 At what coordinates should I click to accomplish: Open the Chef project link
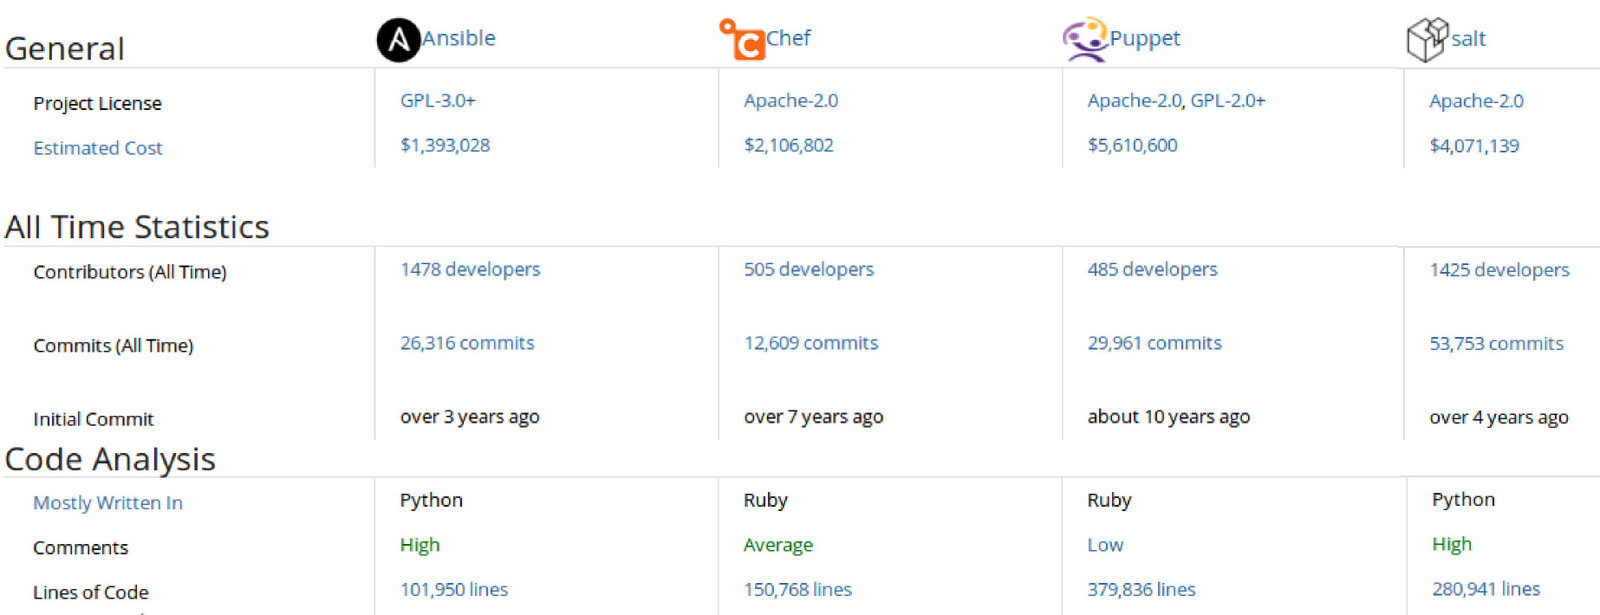click(x=788, y=38)
